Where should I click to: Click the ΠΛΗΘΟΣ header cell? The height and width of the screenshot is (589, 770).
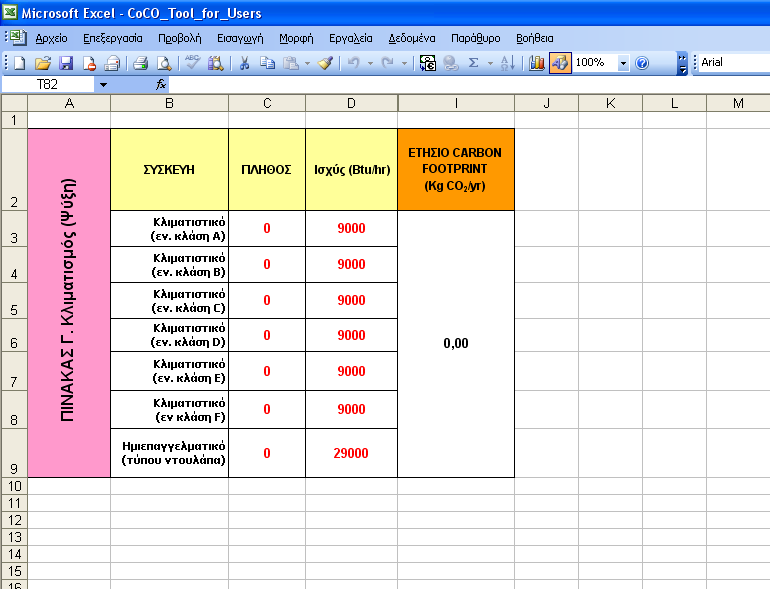[x=267, y=169]
